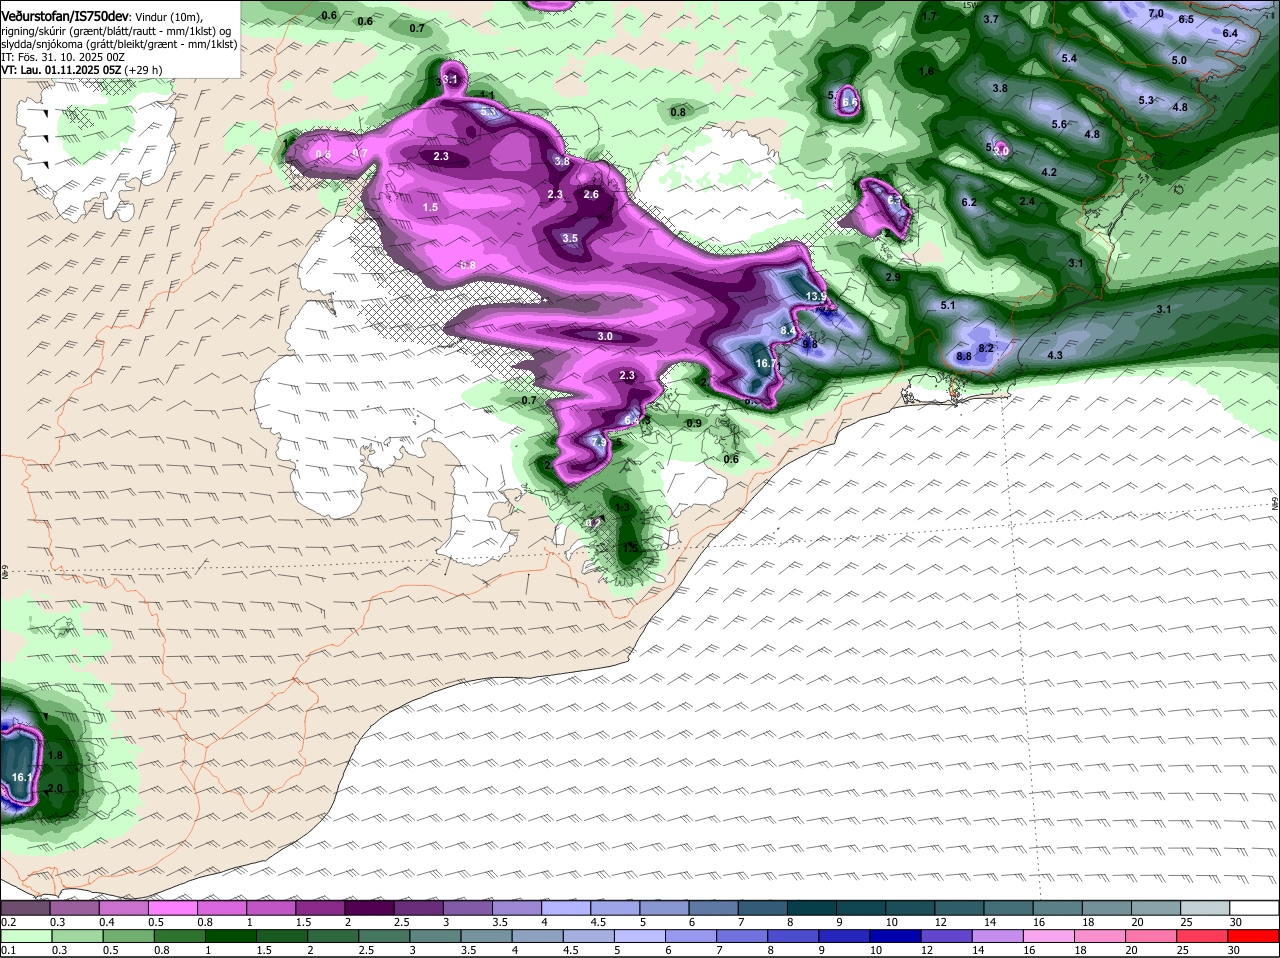Click the precipitation value 8.4 on the map
Viewport: 1280px width, 958px height.
787,330
